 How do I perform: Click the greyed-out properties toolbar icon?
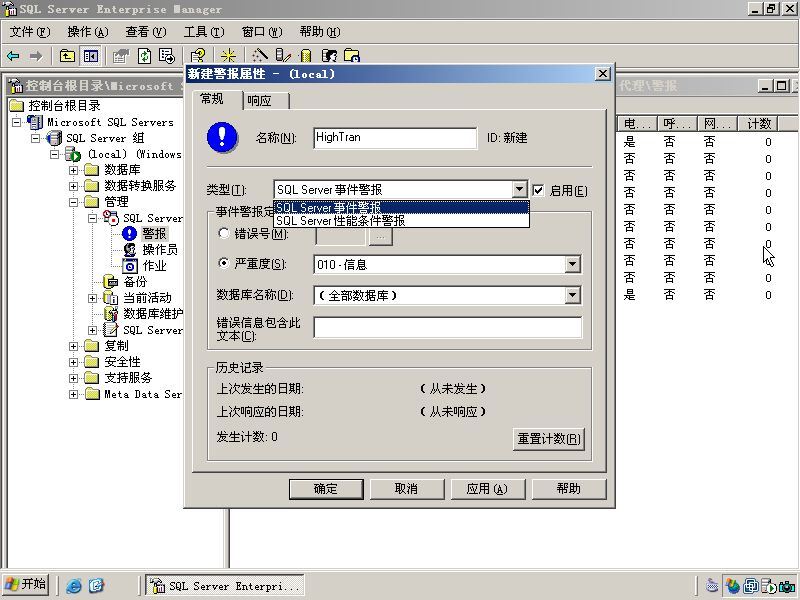tap(121, 56)
